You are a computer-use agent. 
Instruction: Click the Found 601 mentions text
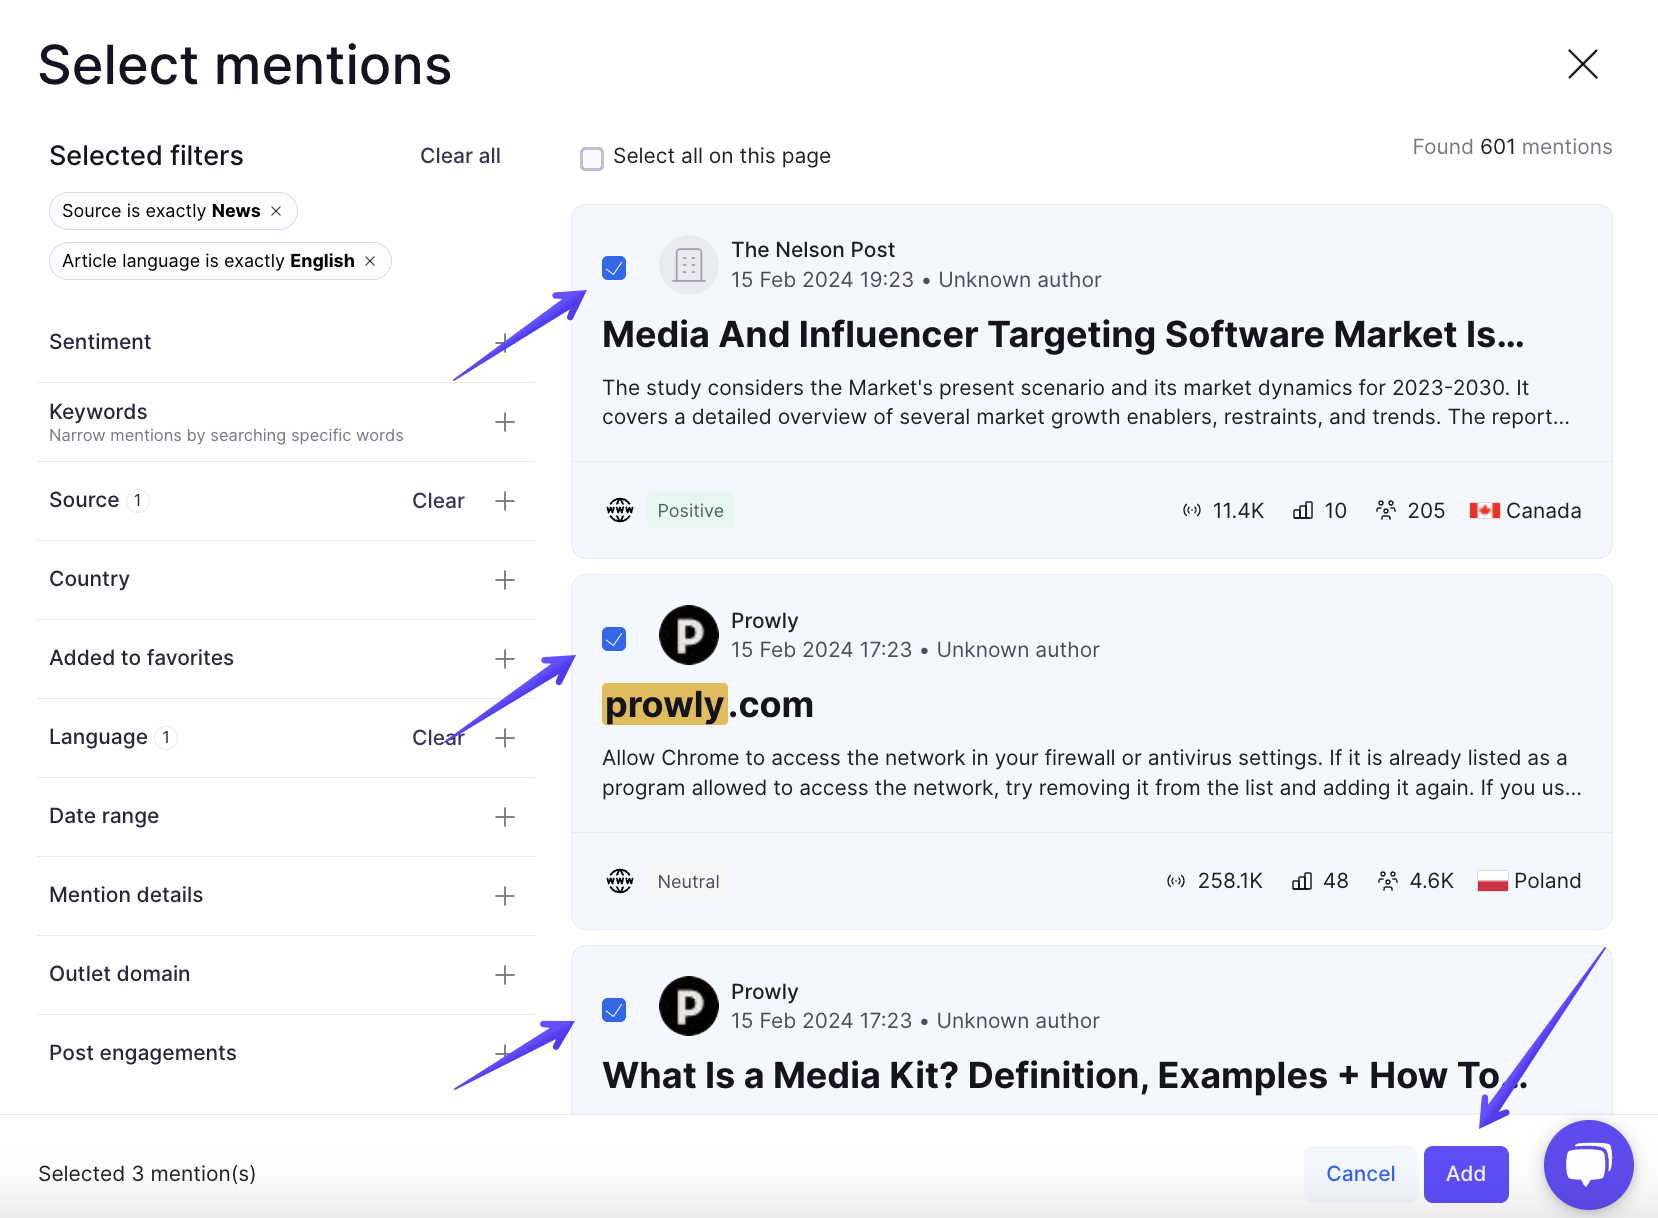(1512, 147)
